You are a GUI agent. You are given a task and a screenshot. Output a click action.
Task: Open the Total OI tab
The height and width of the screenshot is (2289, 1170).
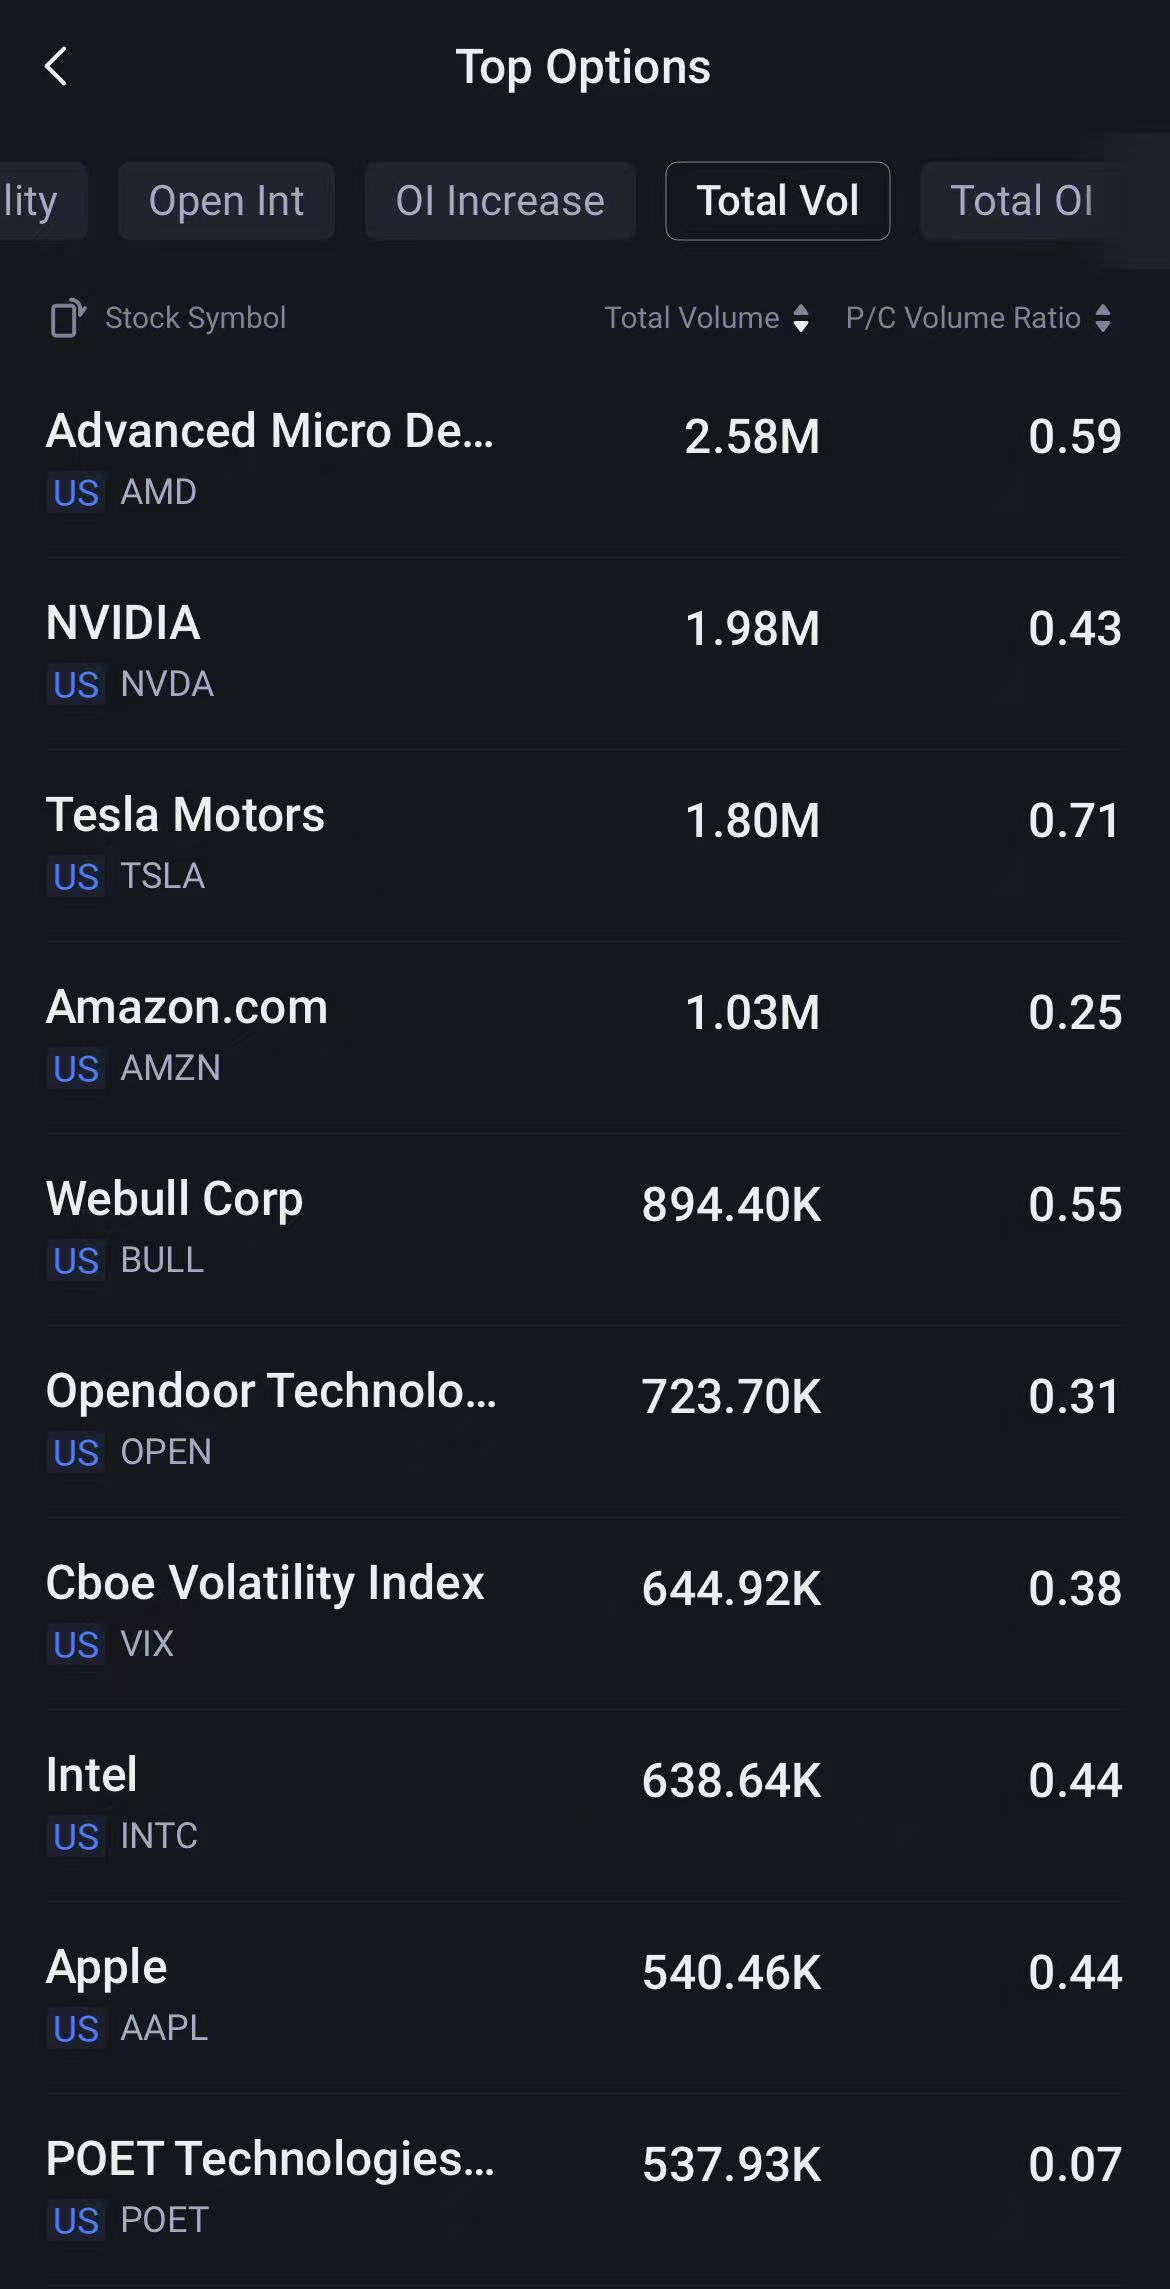(x=1021, y=201)
